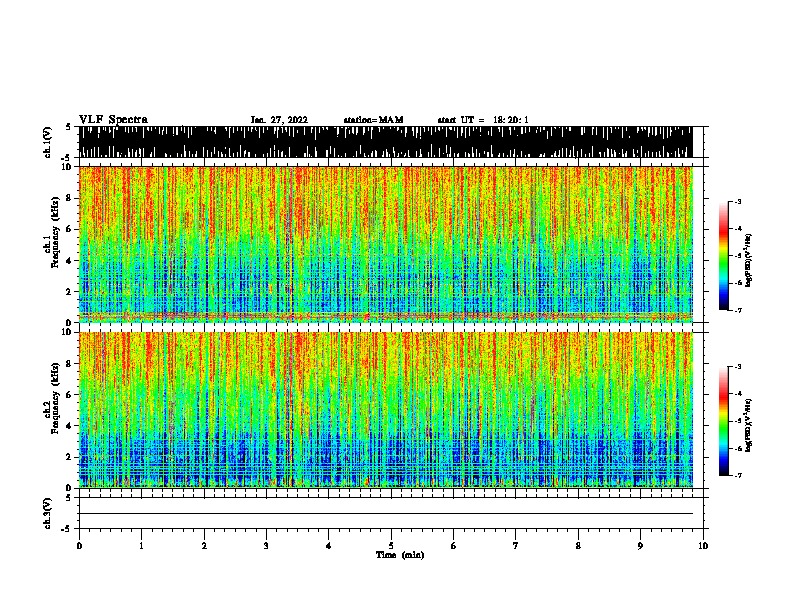
Task: Click the "-7" label on ch.1 colorbar
Action: (737, 310)
